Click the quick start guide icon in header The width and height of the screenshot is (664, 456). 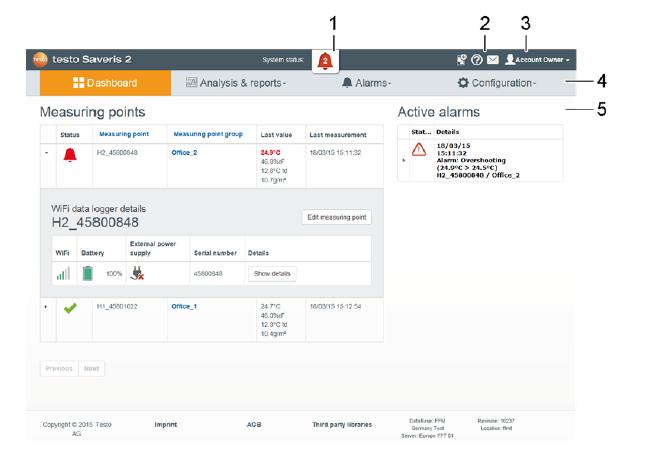(462, 60)
